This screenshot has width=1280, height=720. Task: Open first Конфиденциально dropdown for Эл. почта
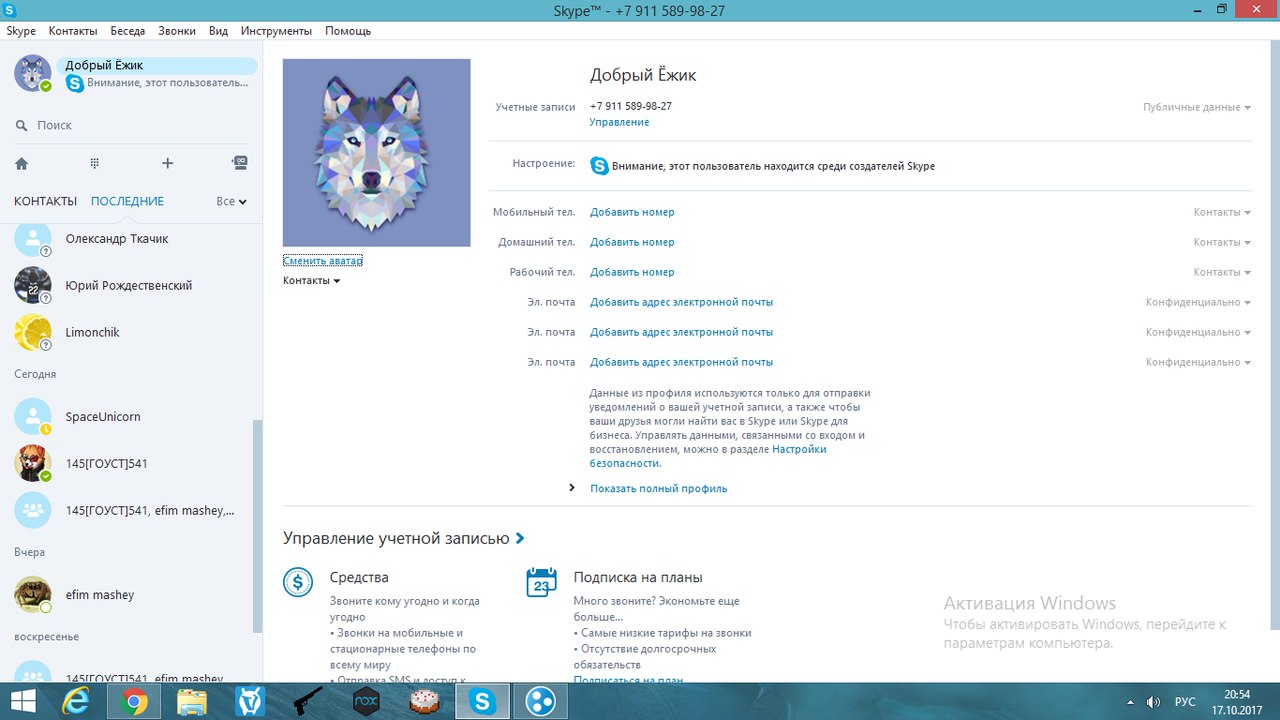(1198, 302)
